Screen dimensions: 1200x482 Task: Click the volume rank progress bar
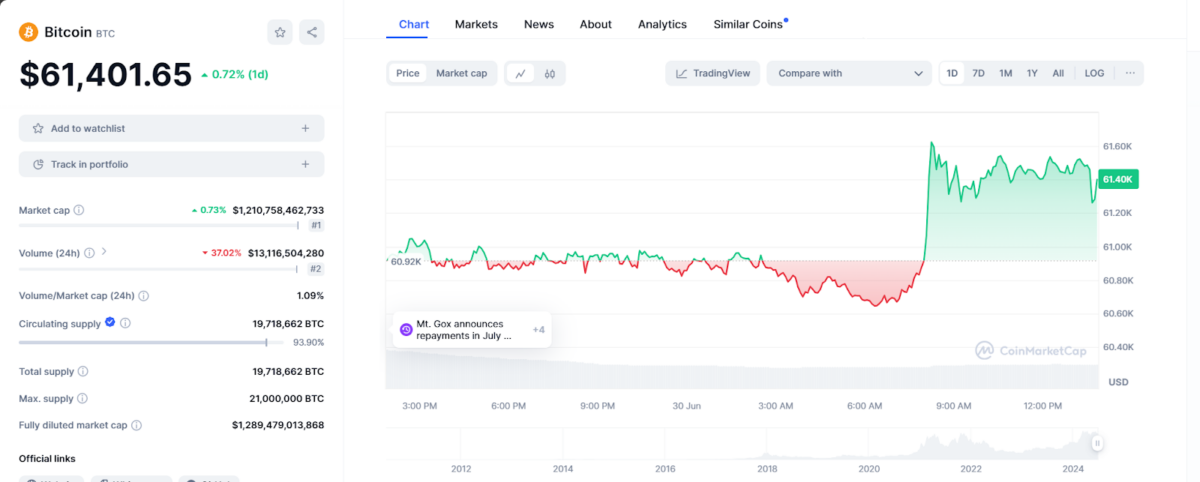point(160,269)
